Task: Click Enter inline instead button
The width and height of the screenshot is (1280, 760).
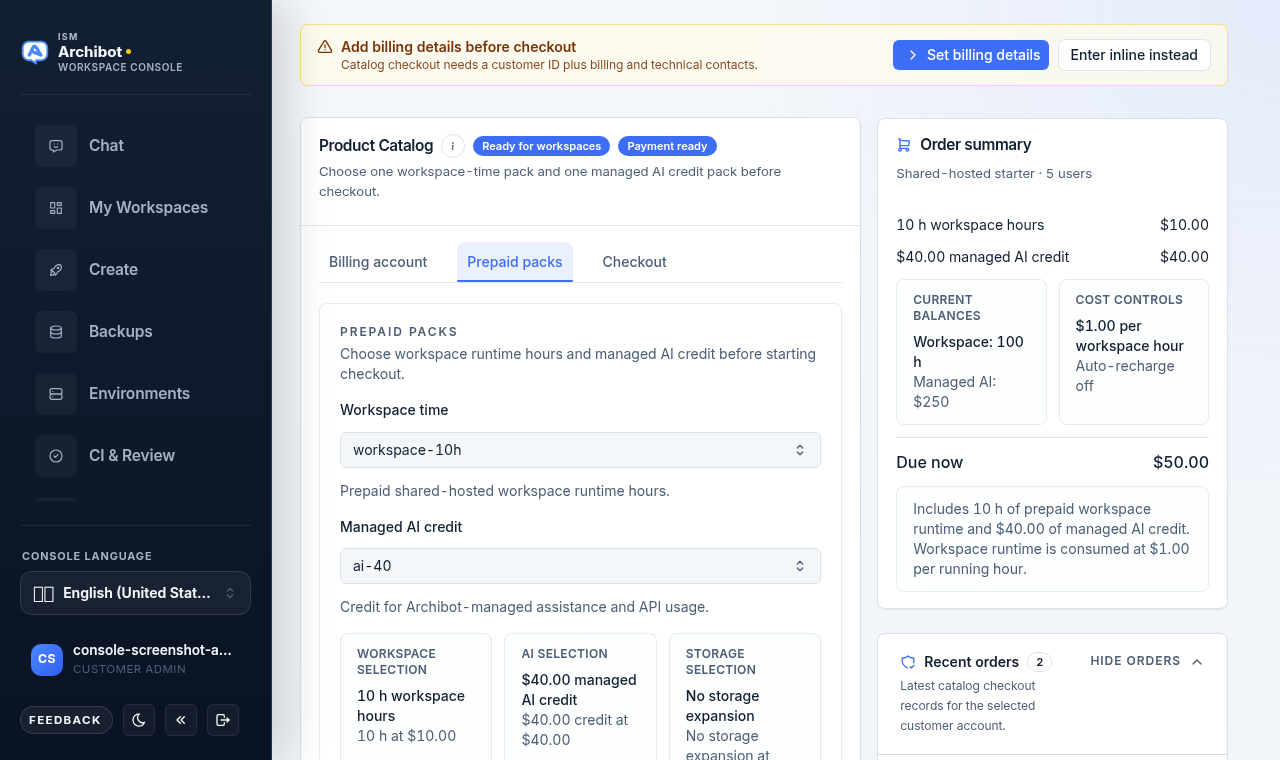Action: click(x=1134, y=55)
